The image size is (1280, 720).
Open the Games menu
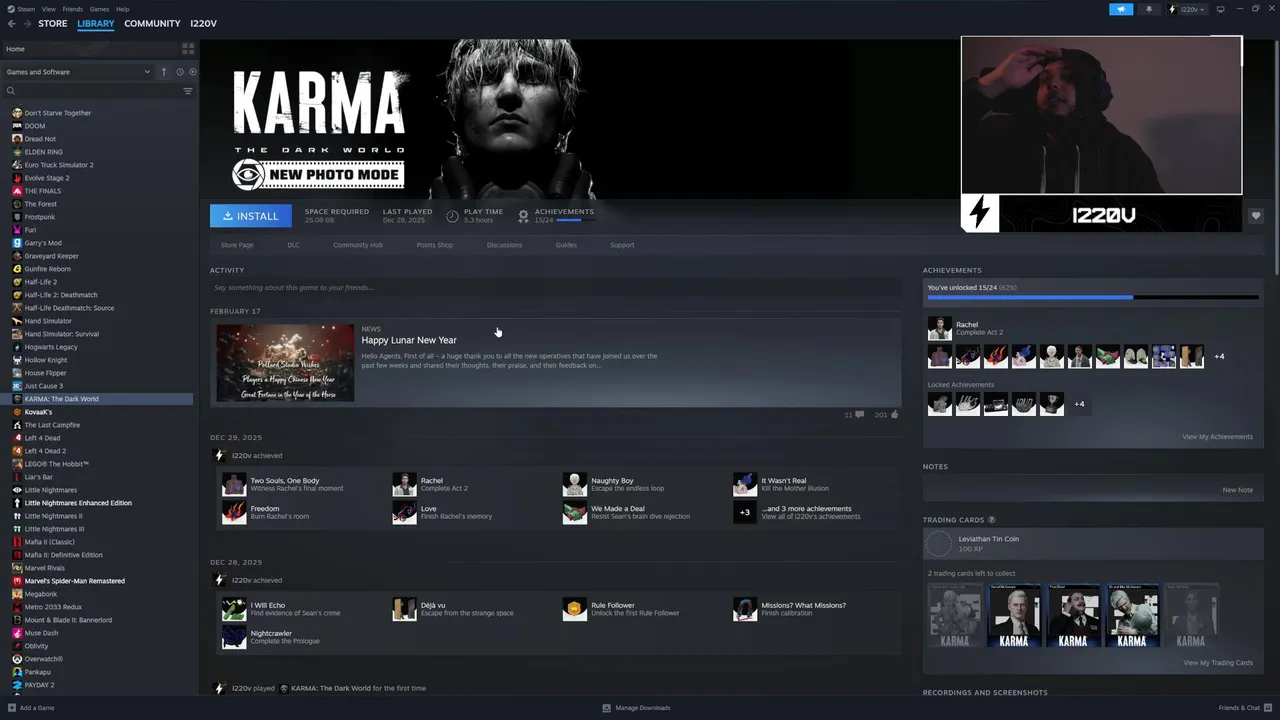(x=99, y=9)
